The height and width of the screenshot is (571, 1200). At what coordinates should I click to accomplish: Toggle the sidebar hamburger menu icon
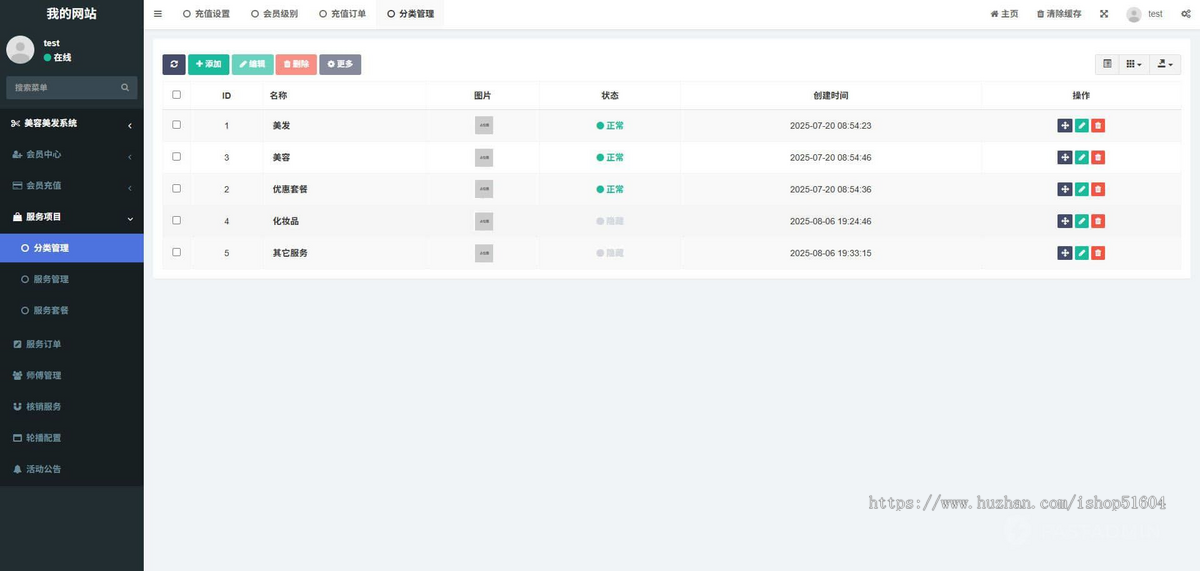click(x=158, y=14)
